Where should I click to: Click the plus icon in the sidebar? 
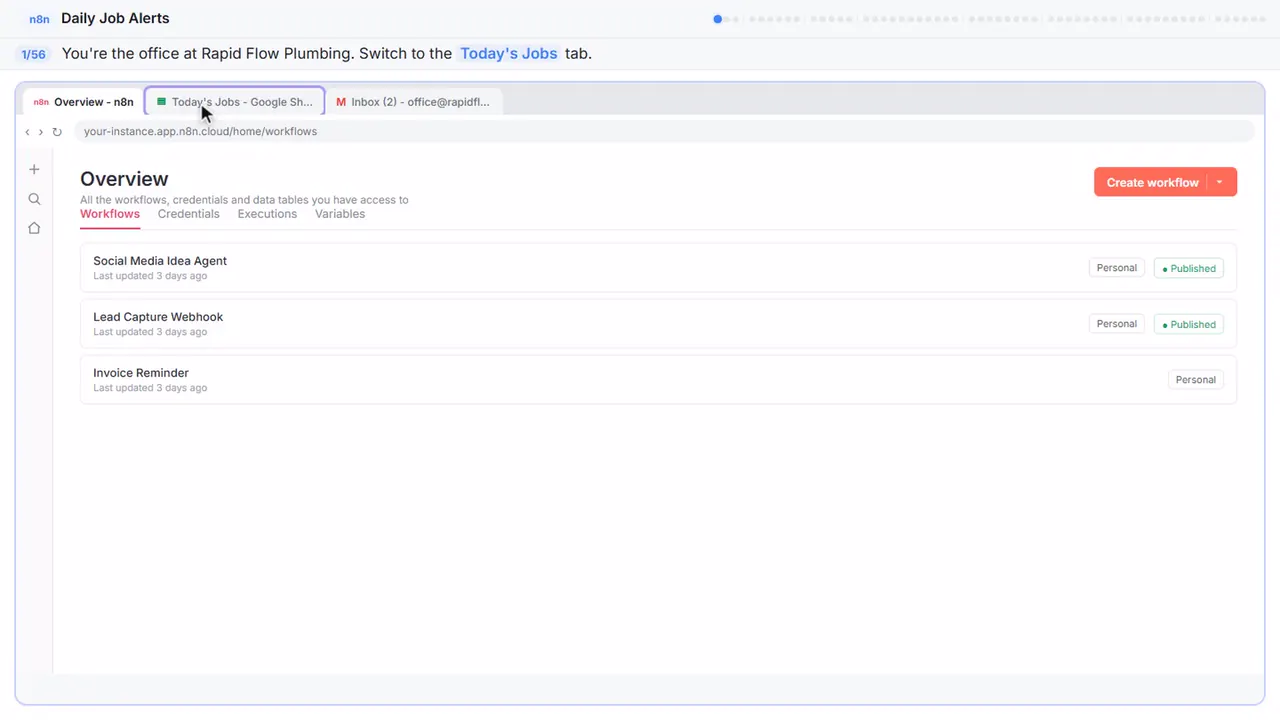coord(34,170)
